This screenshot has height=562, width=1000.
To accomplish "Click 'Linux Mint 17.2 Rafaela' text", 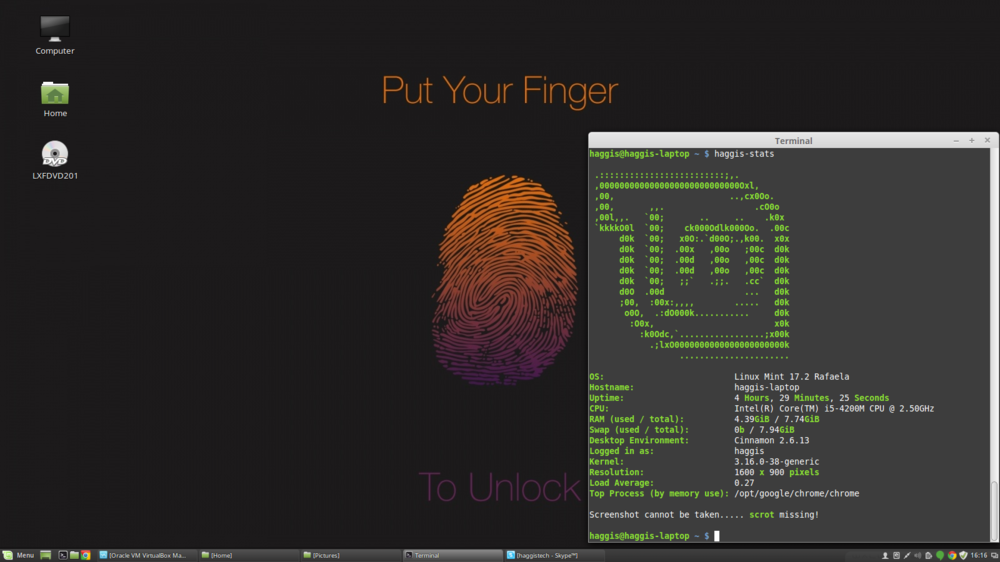I will click(x=791, y=376).
